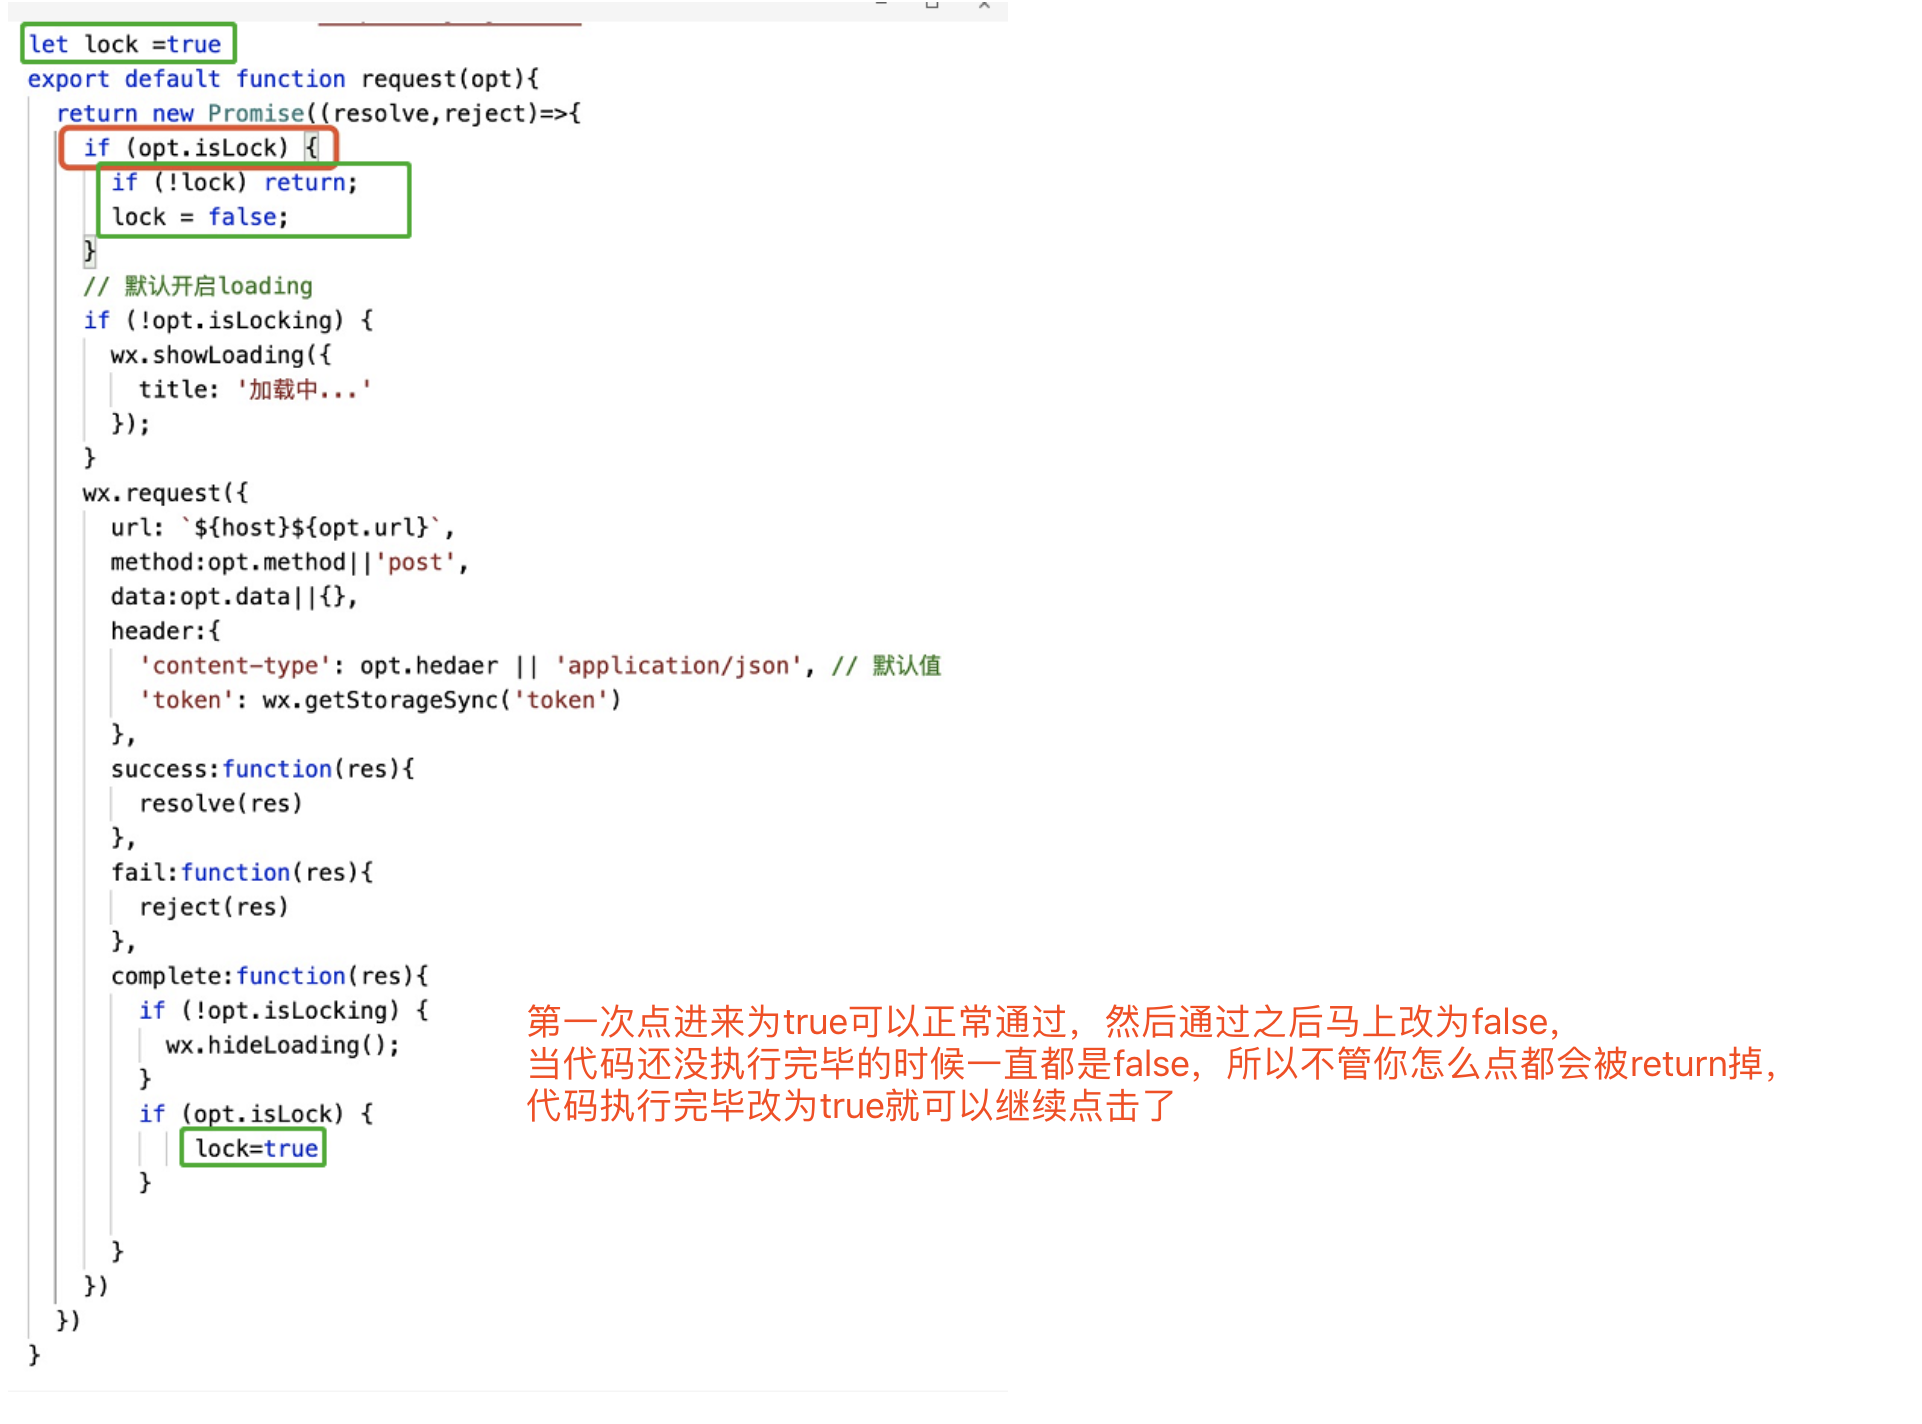The width and height of the screenshot is (1922, 1424).
Task: Click the 'export default function request(opt){' line
Action: coord(283,79)
